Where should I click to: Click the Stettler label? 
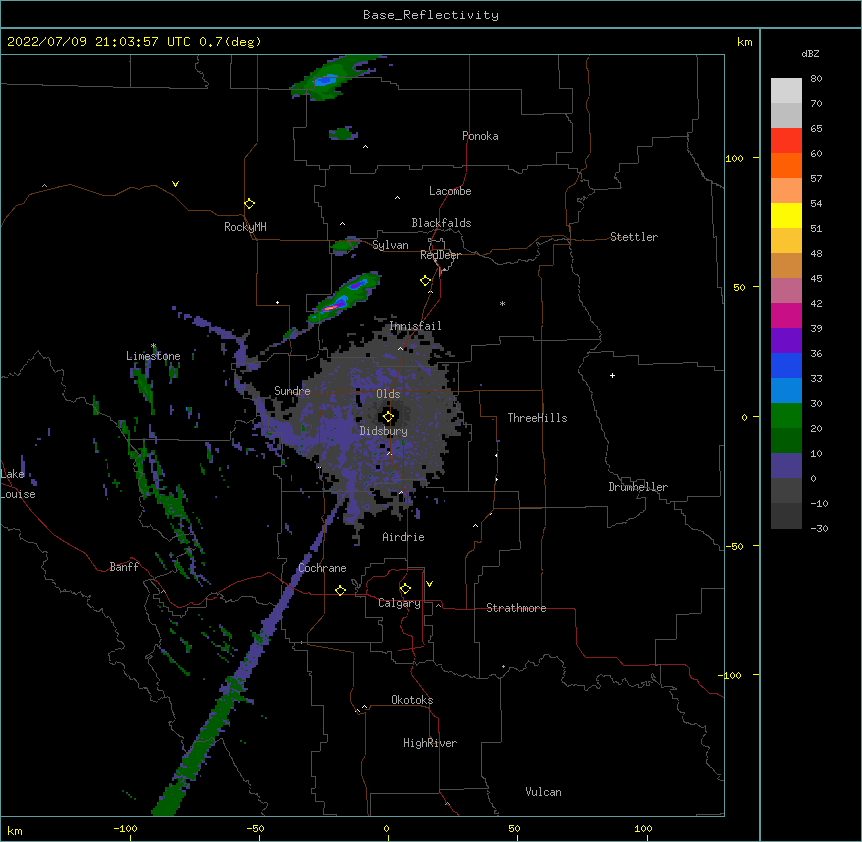tap(634, 237)
